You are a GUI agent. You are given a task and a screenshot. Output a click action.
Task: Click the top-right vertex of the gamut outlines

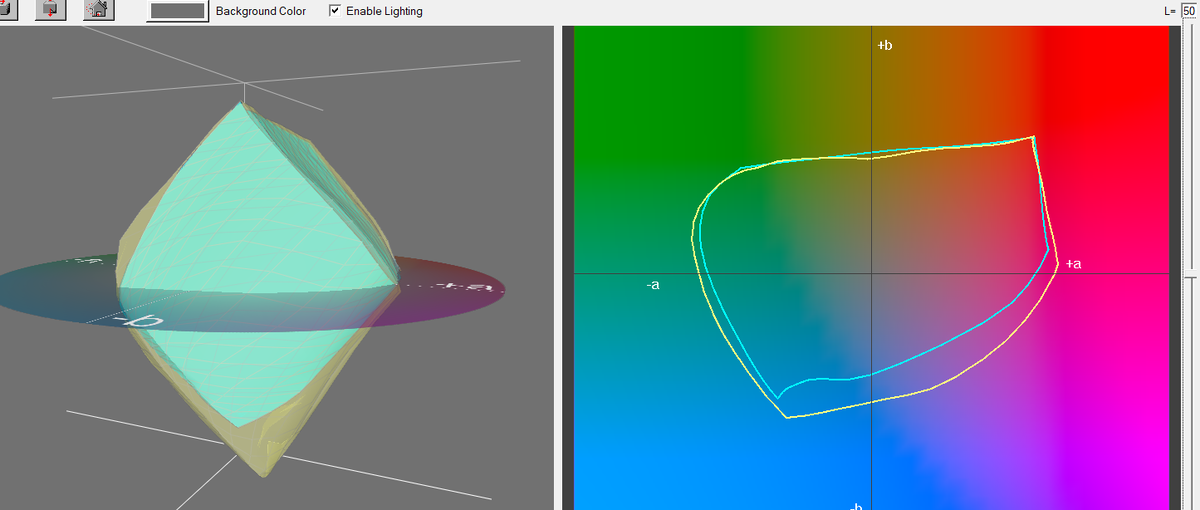tap(1032, 137)
